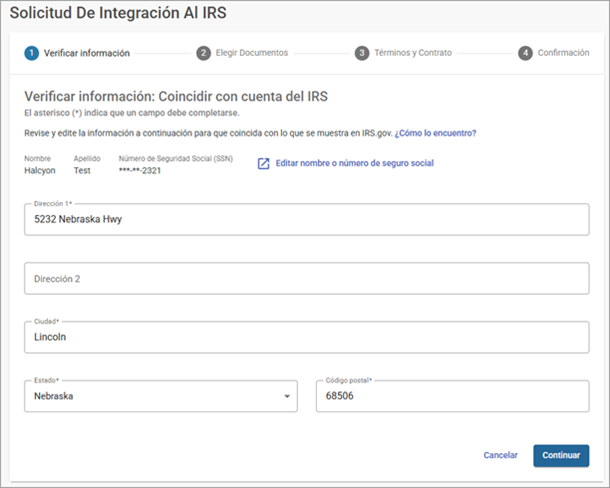This screenshot has height=488, width=610.
Task: Click the Nebraska state combo box
Action: tap(161, 396)
